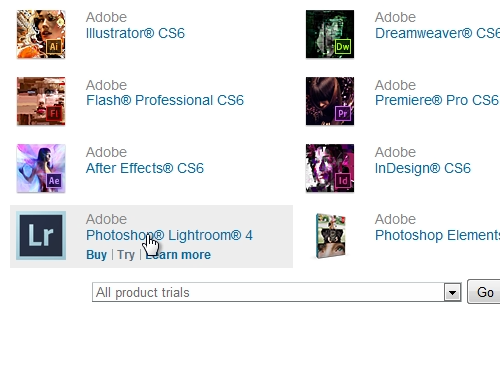Open the InDesign® CS6 link
This screenshot has height=375, width=500.
tap(423, 168)
